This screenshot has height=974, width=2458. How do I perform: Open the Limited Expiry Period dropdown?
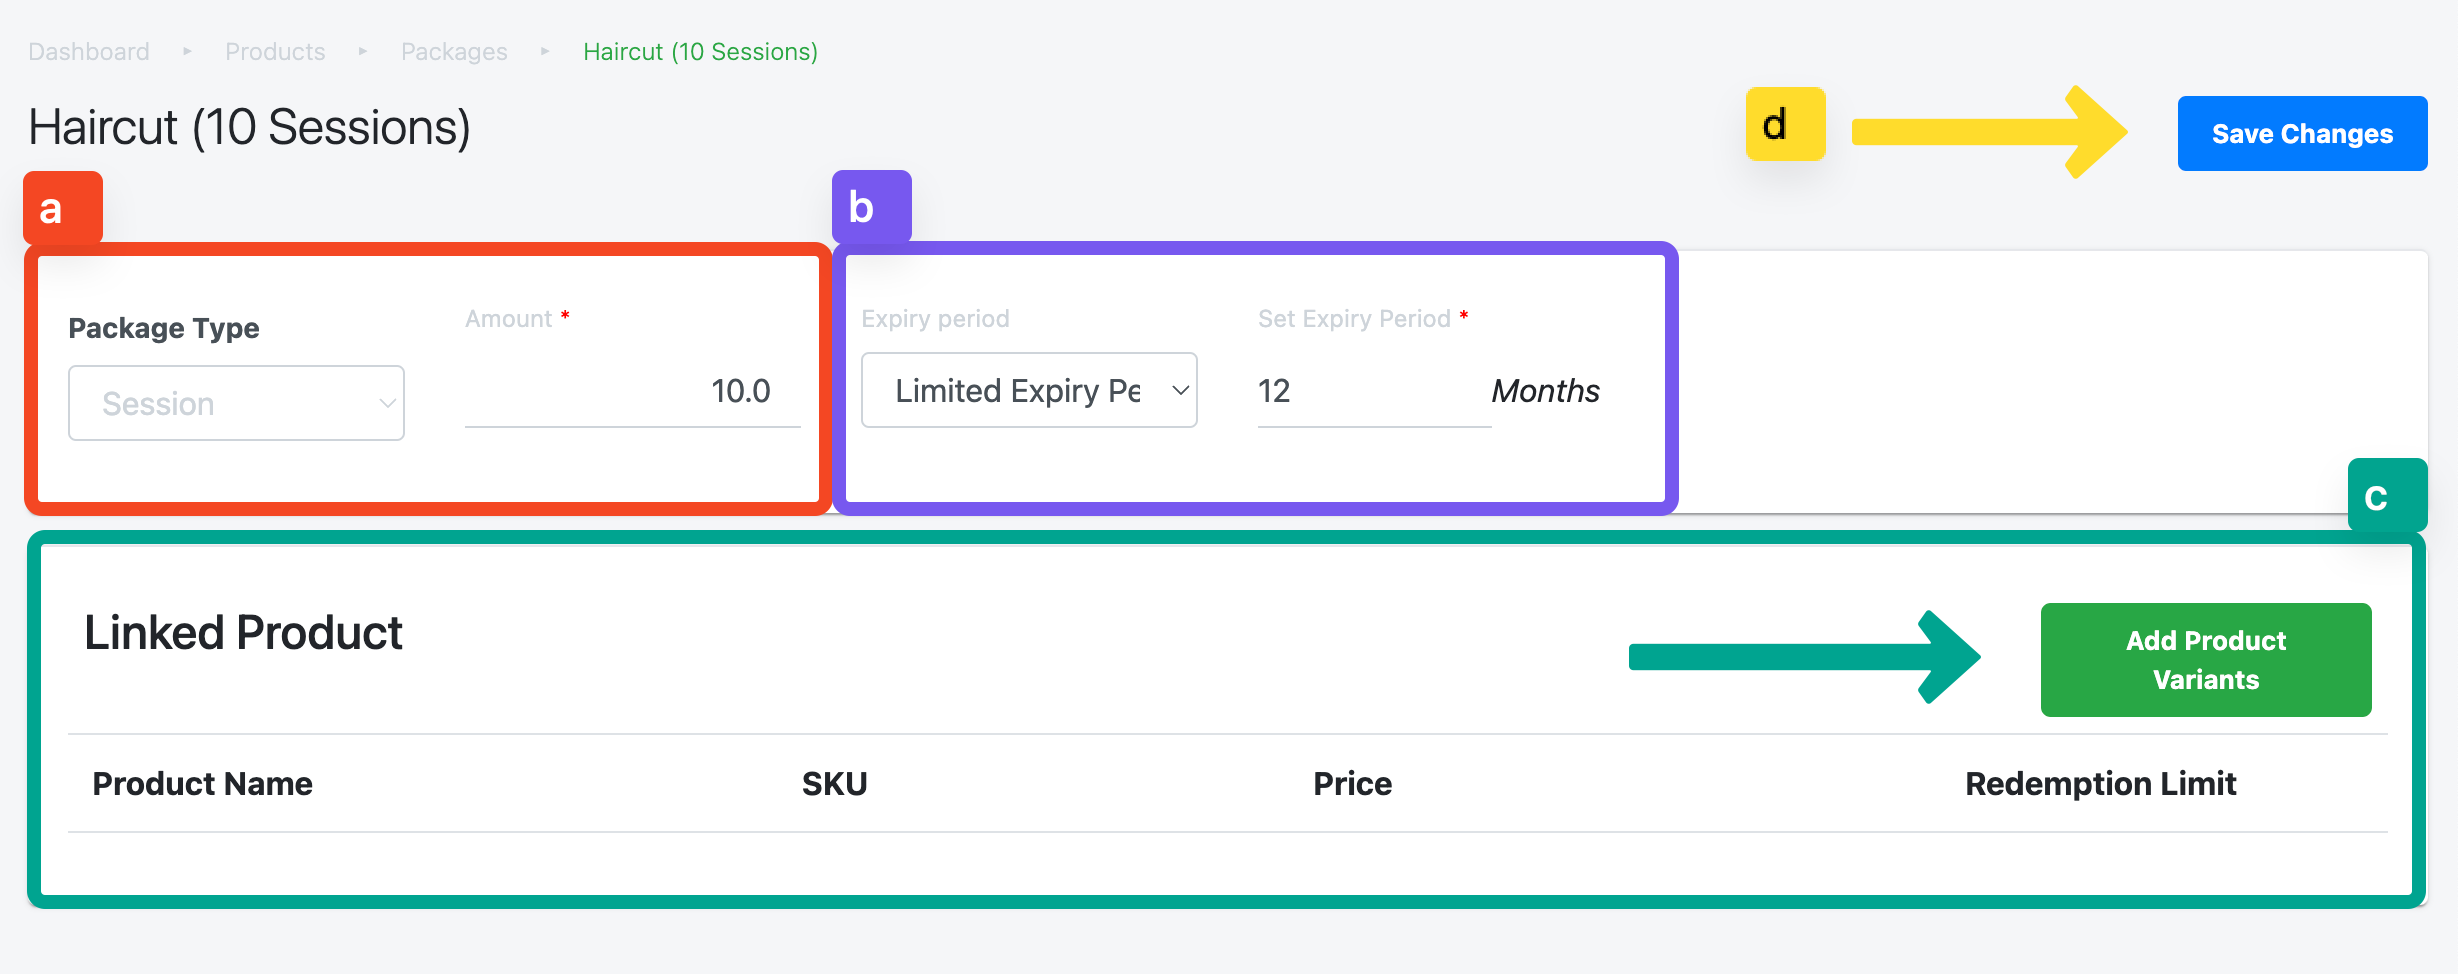pos(1029,390)
